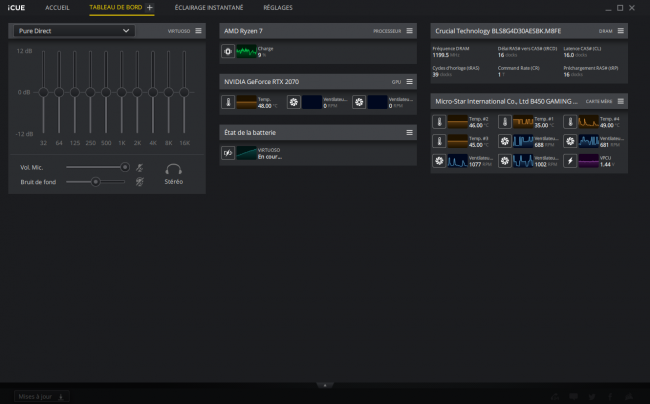Open the Micro-Star motherboard widget menu

click(x=621, y=101)
